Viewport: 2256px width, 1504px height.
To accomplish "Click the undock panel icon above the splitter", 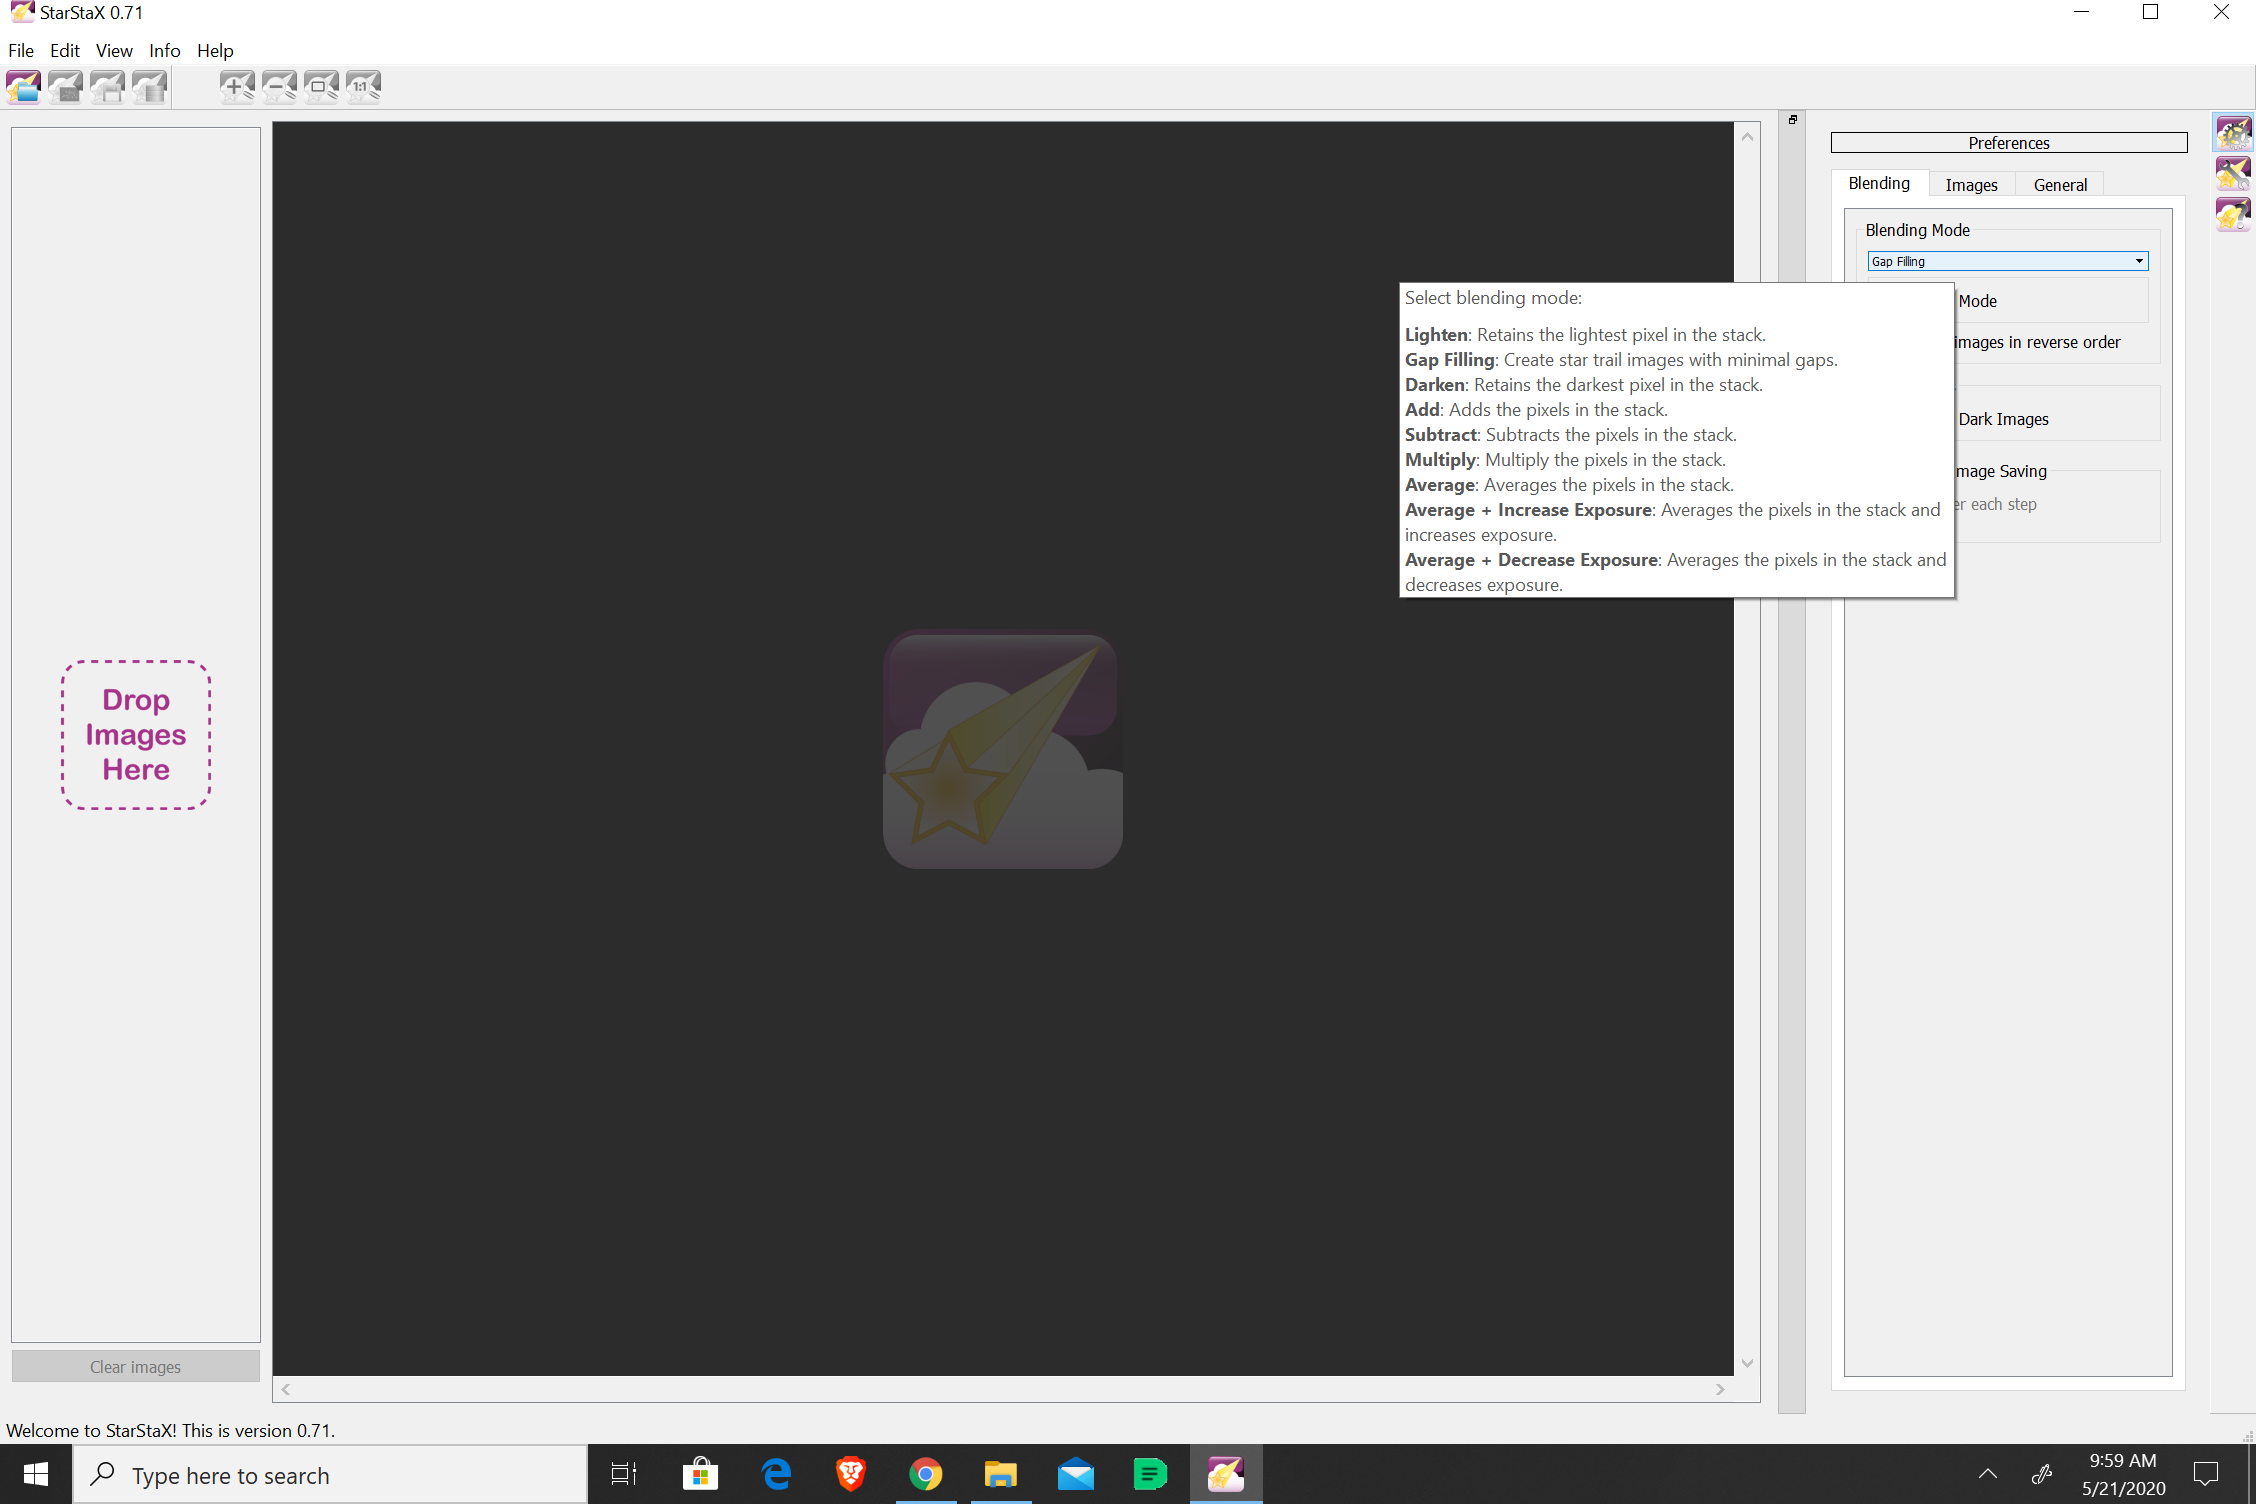I will pos(1793,119).
